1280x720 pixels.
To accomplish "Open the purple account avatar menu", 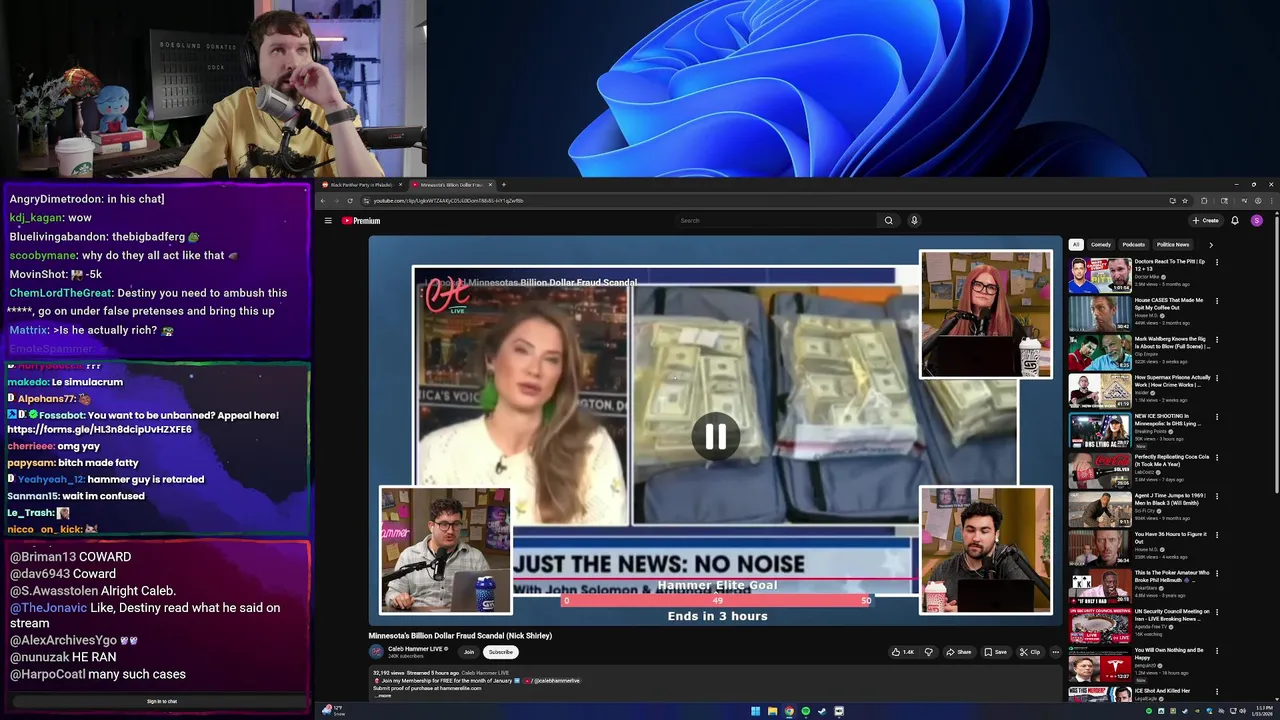I will click(1257, 221).
